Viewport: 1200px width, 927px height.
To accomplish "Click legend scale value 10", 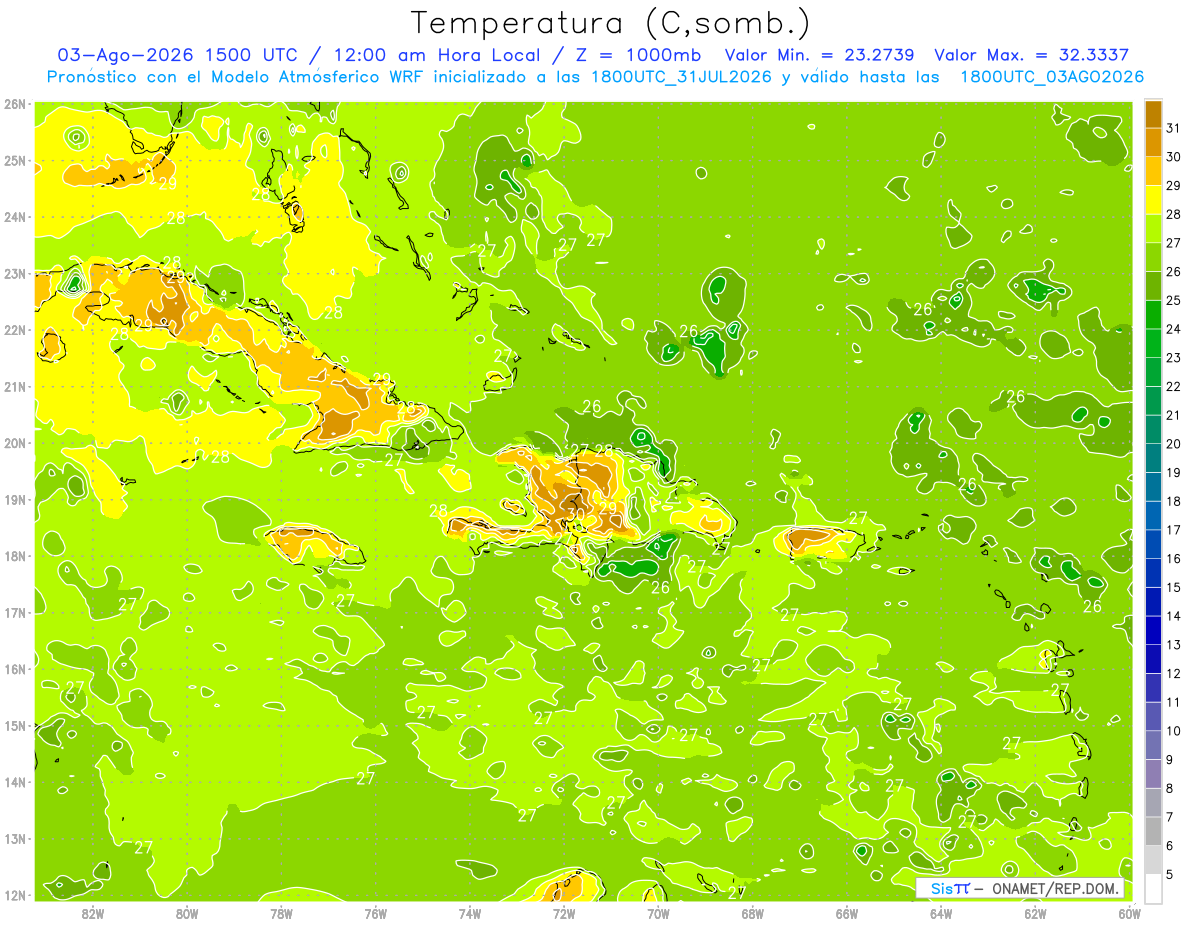I will pyautogui.click(x=1173, y=731).
